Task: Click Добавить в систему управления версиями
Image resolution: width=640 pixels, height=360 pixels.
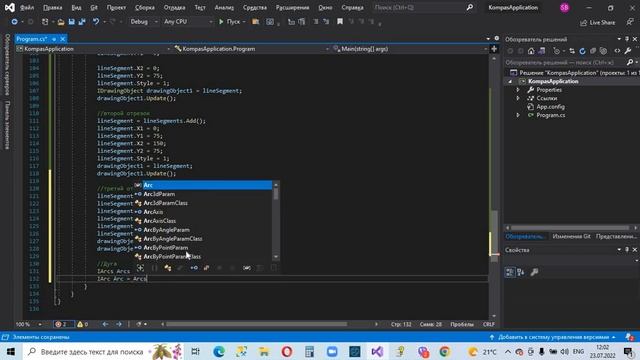Action: tap(553, 337)
